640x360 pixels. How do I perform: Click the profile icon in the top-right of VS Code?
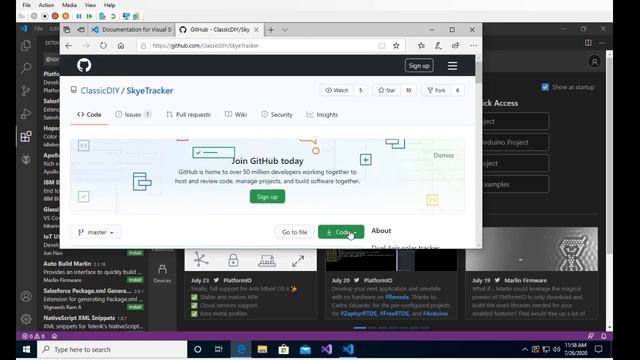point(594,62)
